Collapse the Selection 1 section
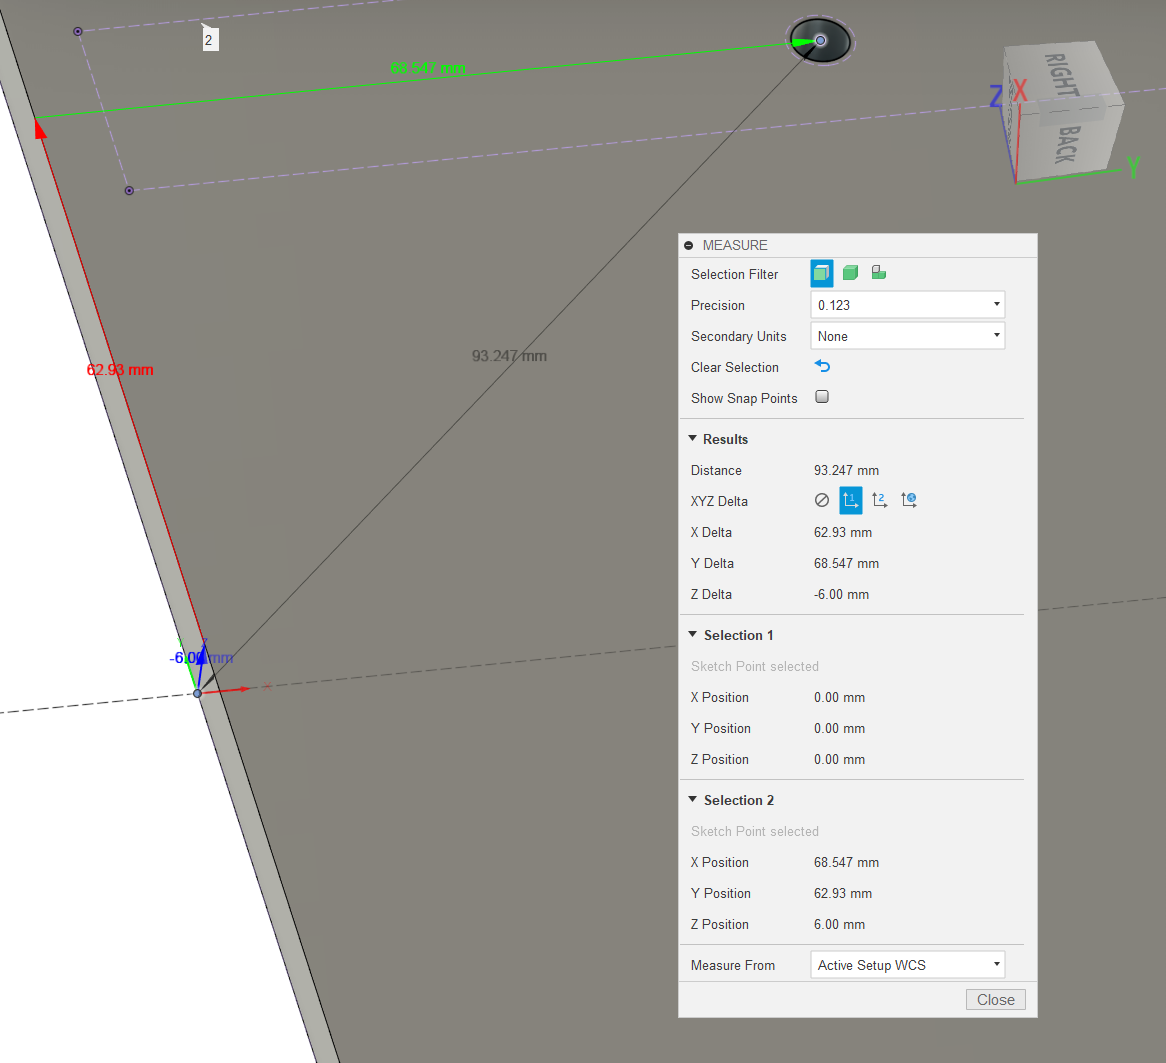Viewport: 1166px width, 1063px height. pos(692,635)
